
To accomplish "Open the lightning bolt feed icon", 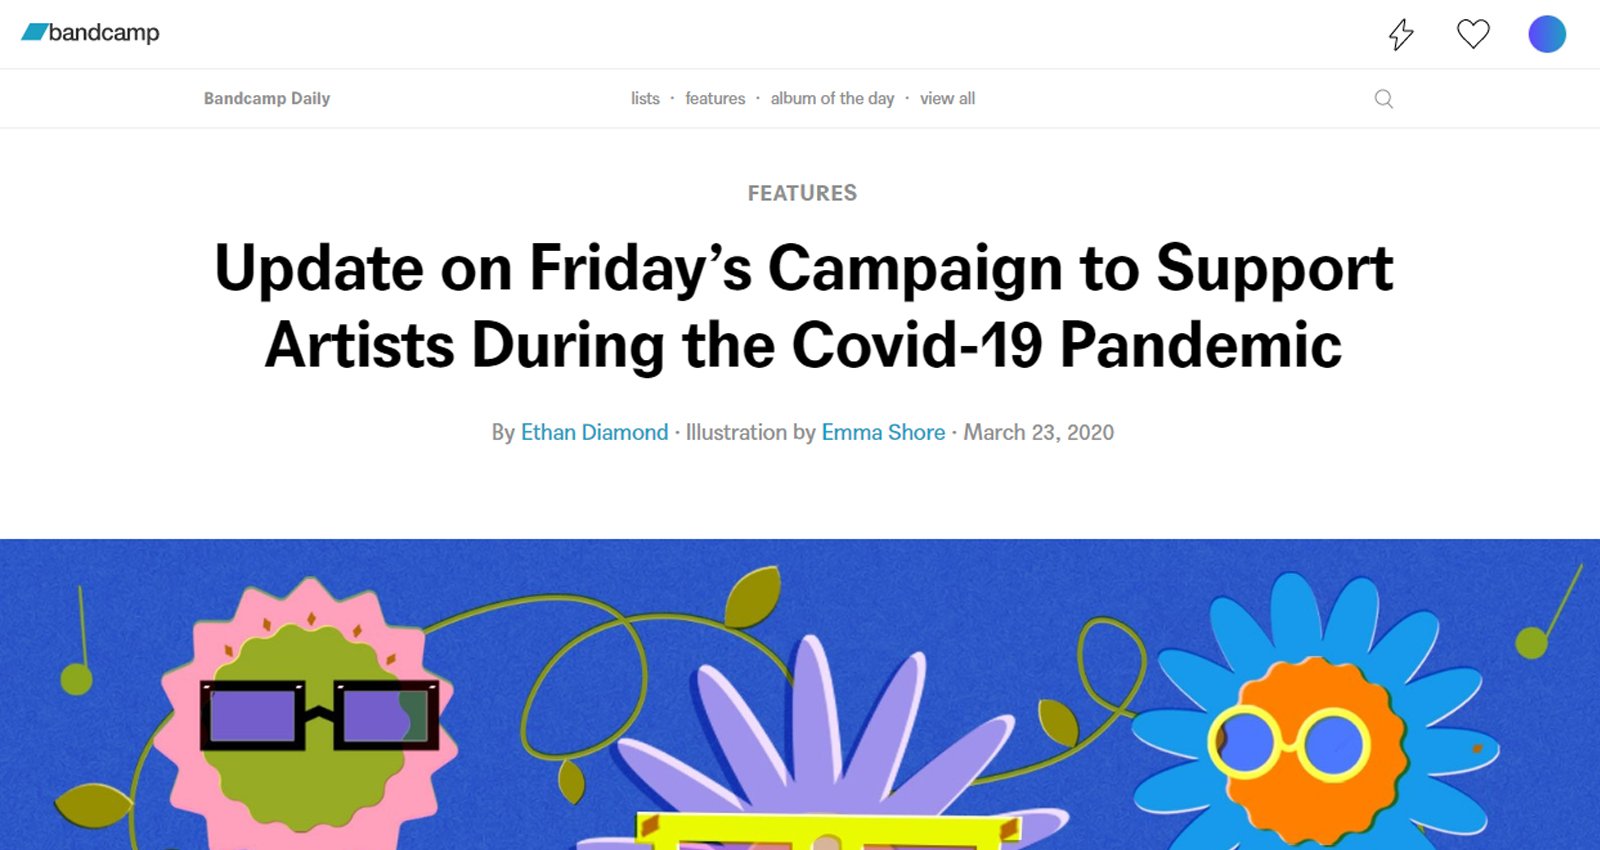I will (1401, 34).
